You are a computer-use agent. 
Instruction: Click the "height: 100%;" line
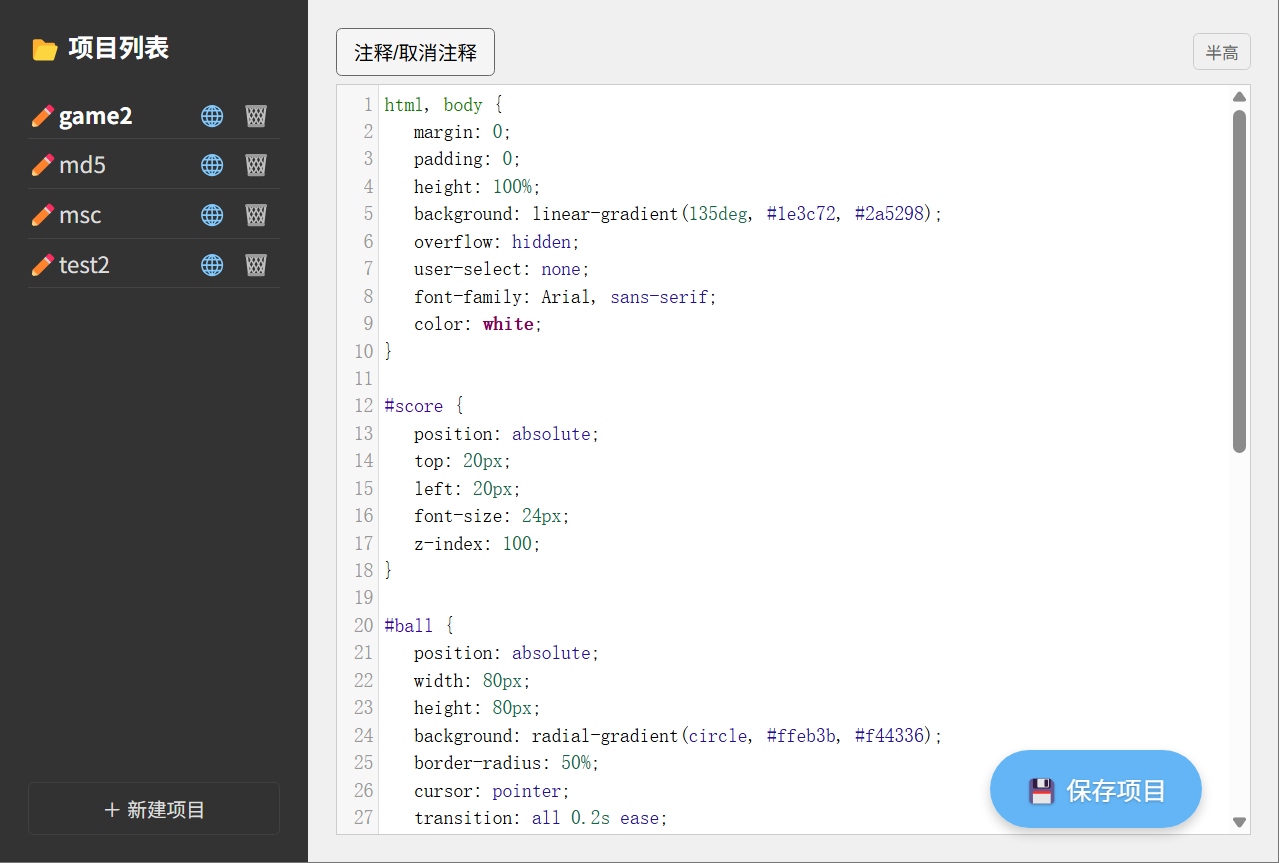[478, 187]
